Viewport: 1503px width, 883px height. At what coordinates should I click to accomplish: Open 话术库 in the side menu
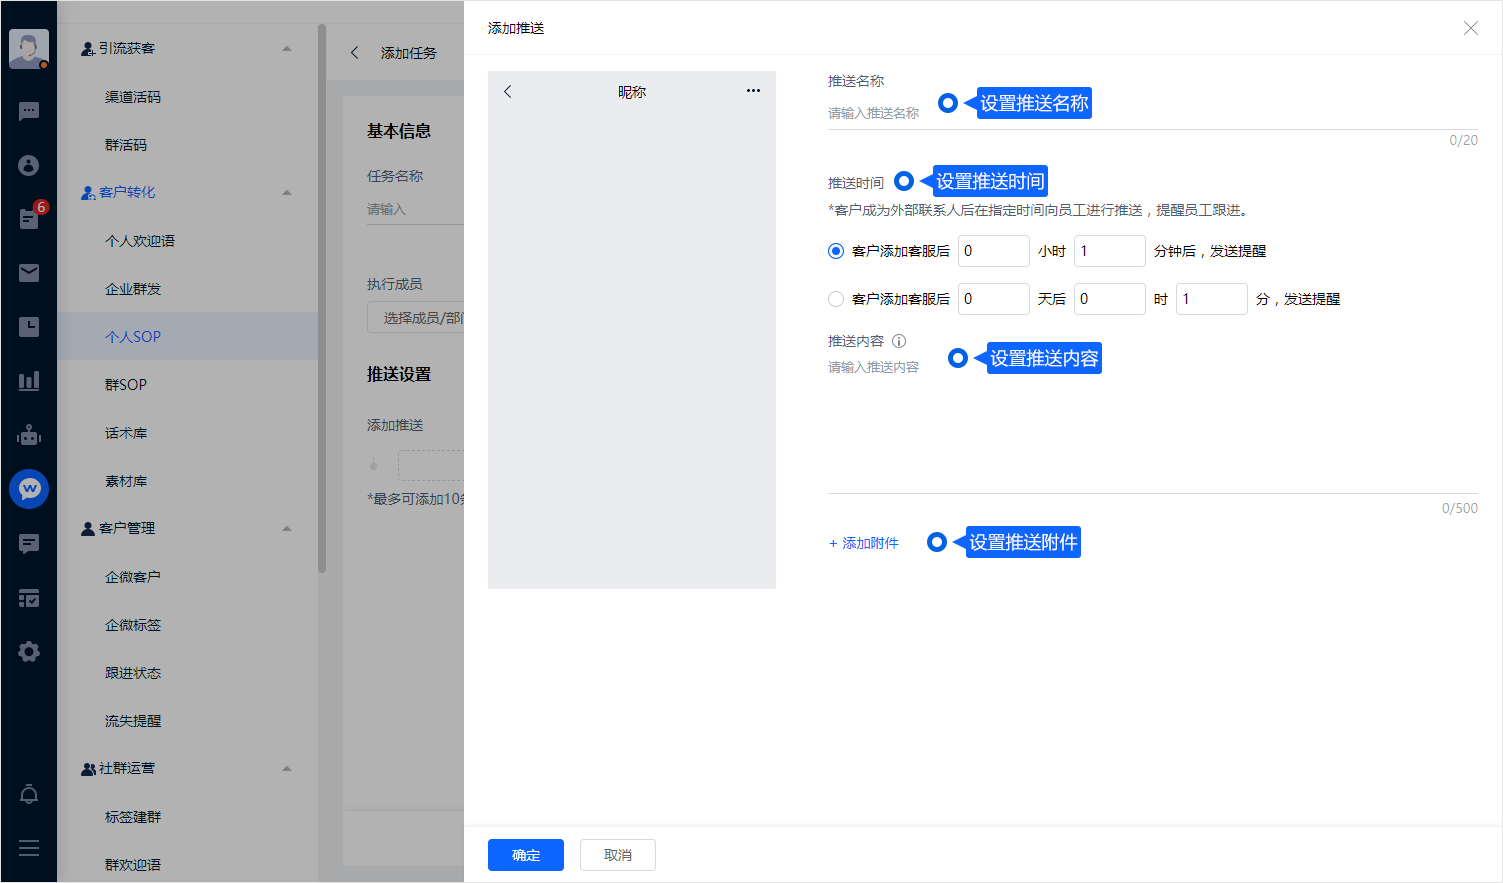[x=126, y=433]
